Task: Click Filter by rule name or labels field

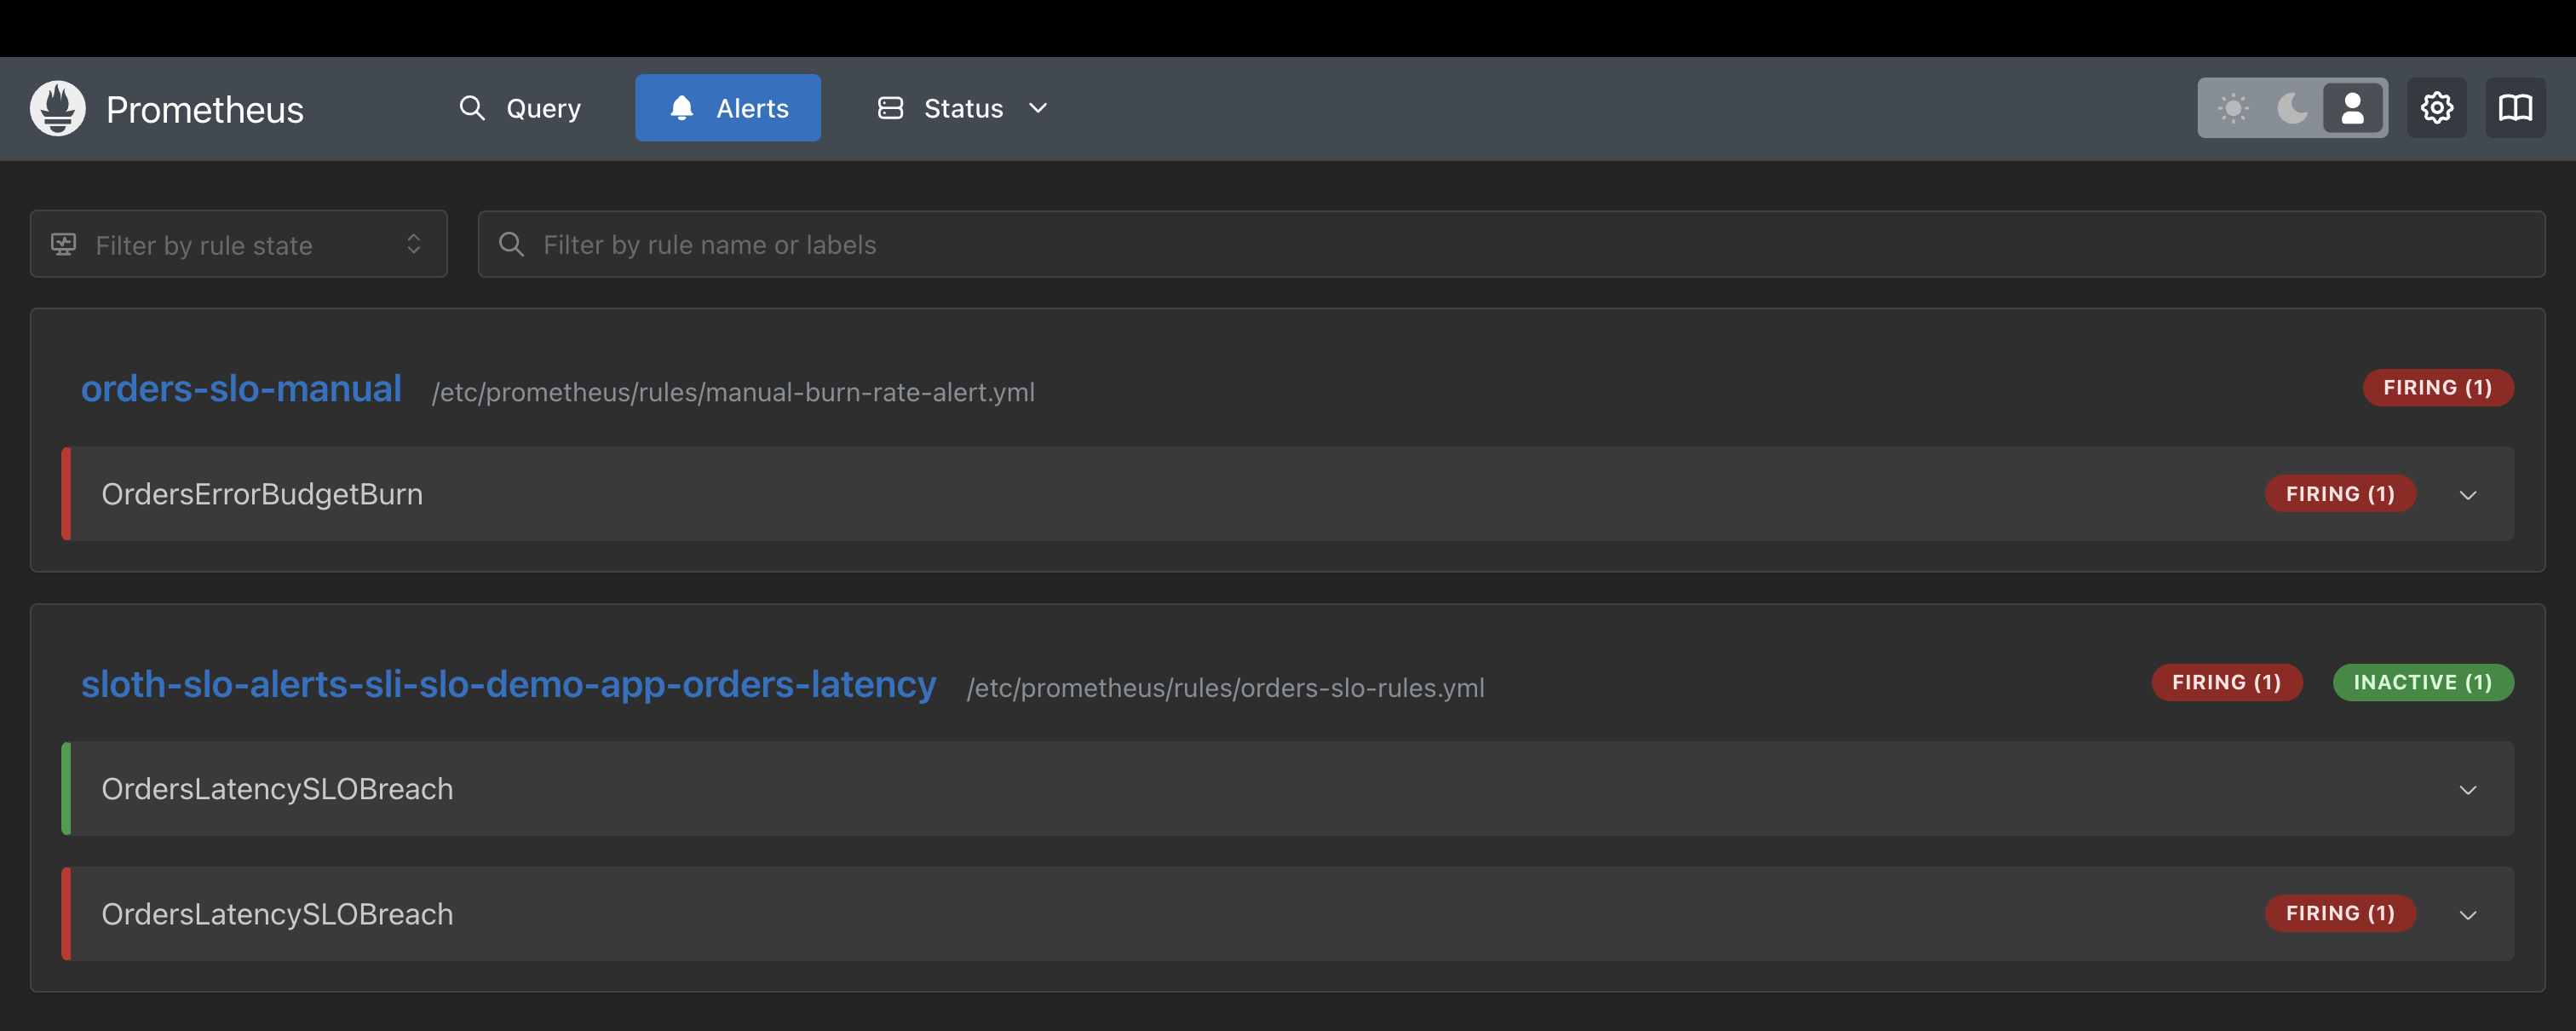Action: [x=1511, y=244]
